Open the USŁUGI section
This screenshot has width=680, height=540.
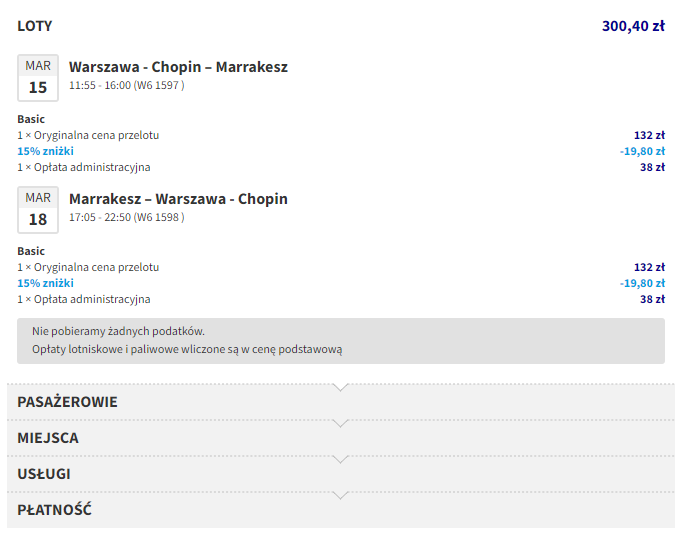tap(44, 474)
